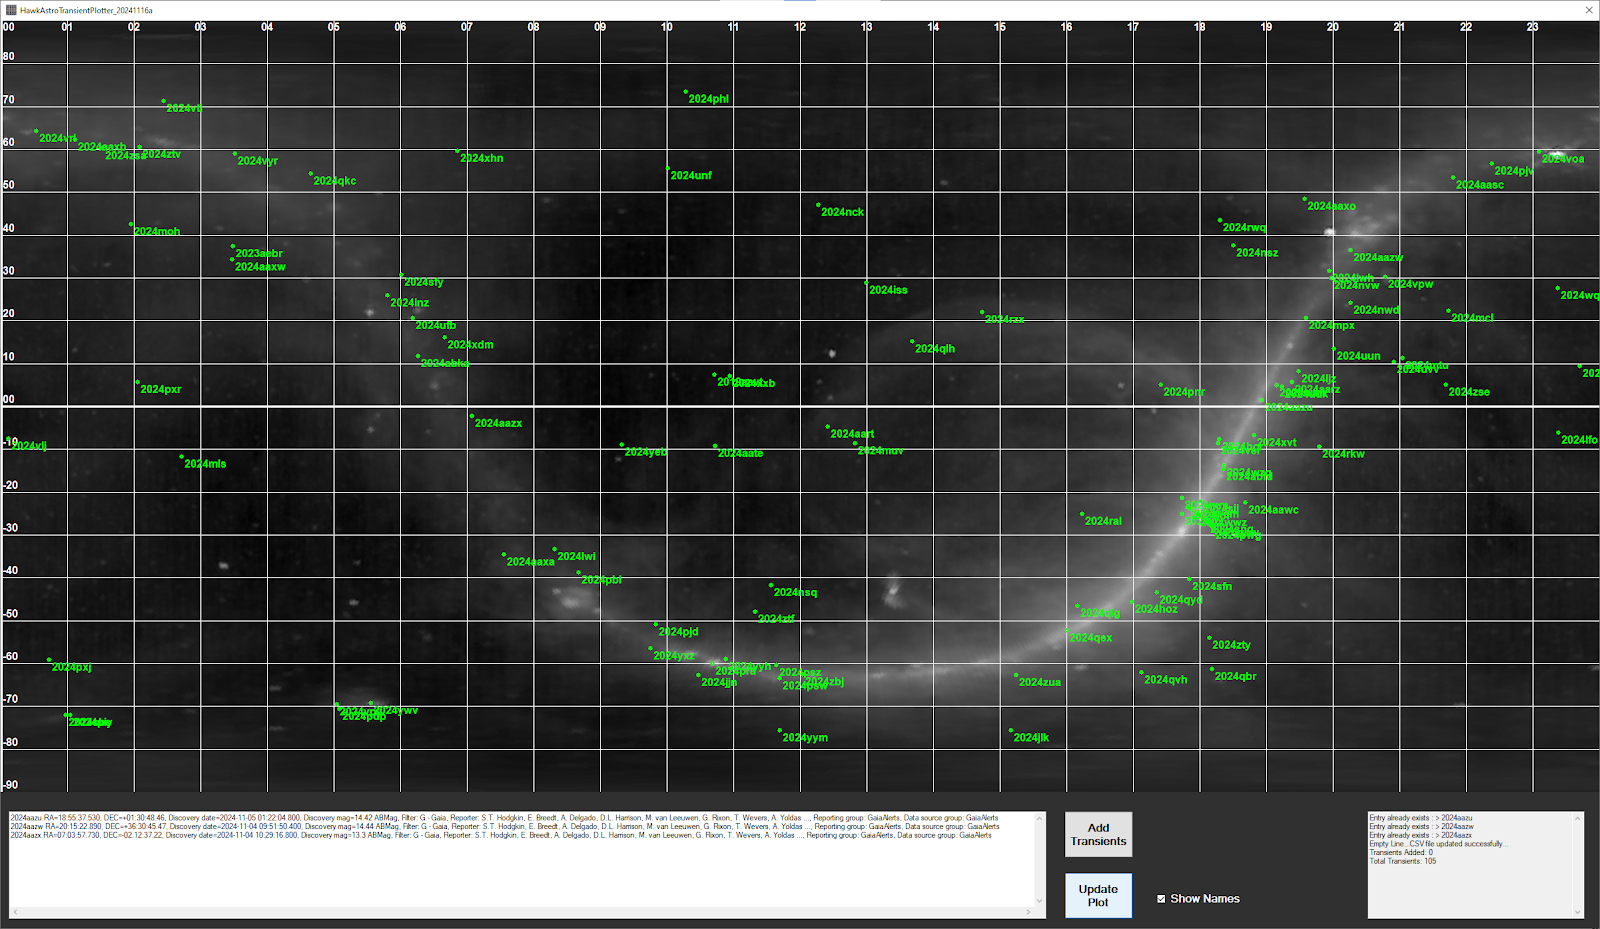Click the 2024nwd transient label

(1377, 311)
